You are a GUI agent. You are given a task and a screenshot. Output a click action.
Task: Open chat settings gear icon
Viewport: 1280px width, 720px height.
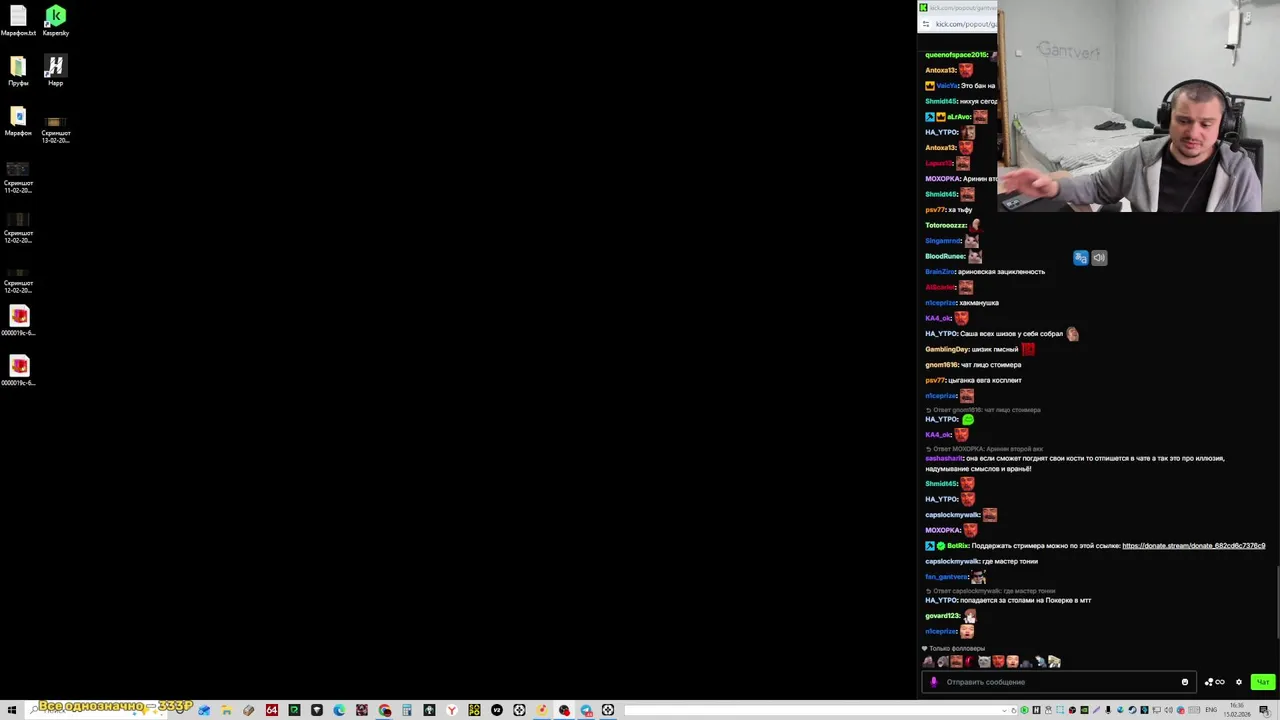coord(1238,682)
